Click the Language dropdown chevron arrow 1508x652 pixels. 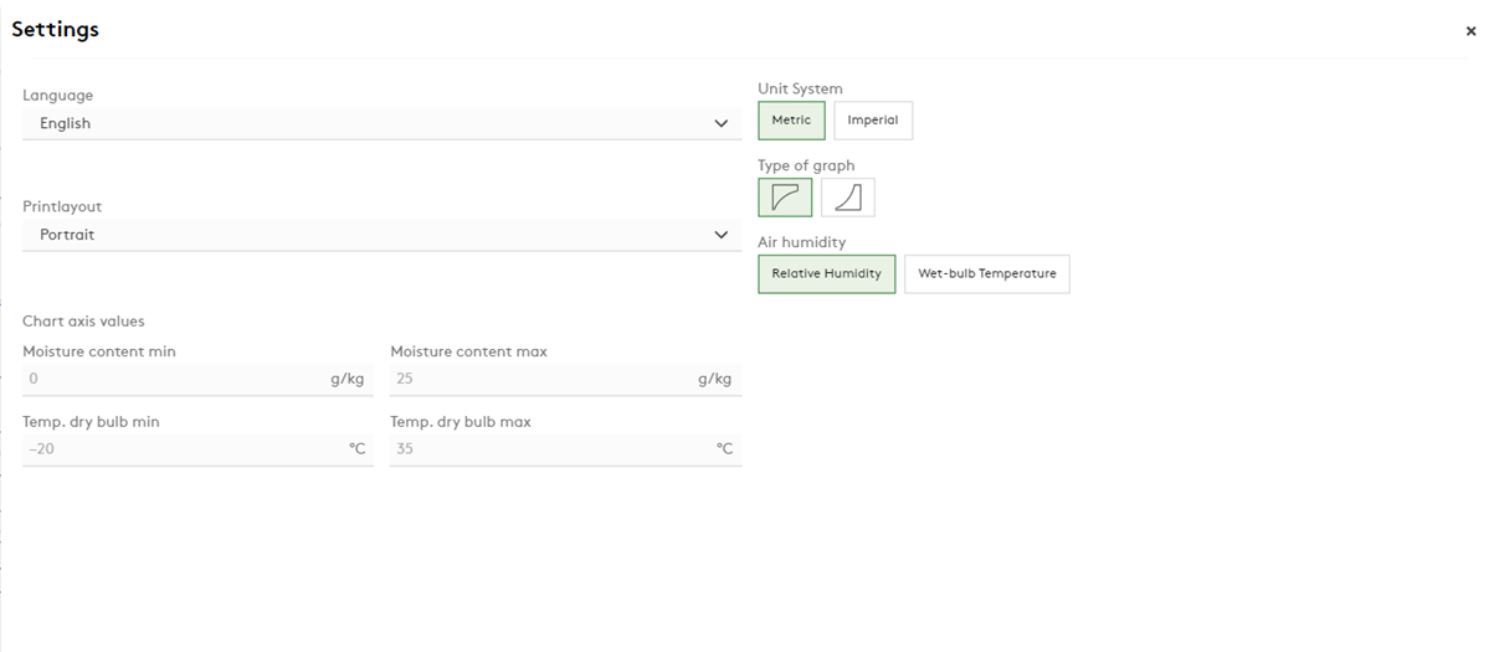tap(721, 124)
